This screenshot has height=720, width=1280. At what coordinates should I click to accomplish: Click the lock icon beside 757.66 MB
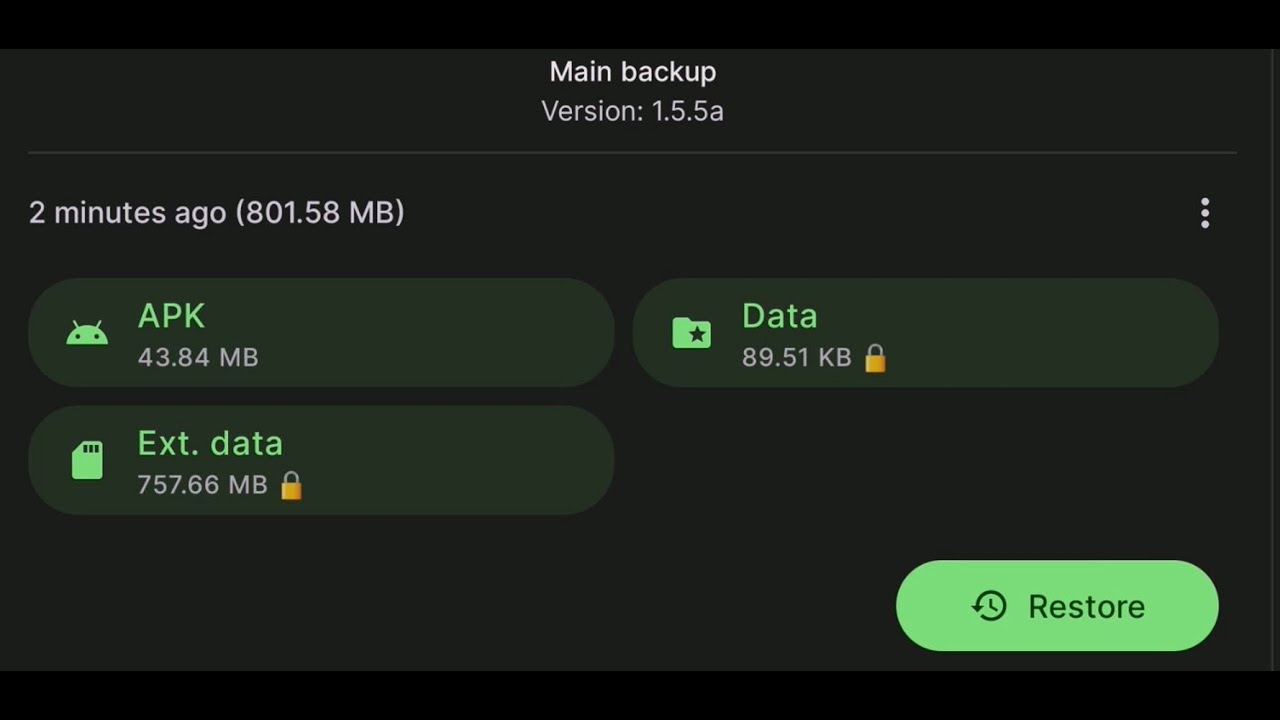pos(291,486)
